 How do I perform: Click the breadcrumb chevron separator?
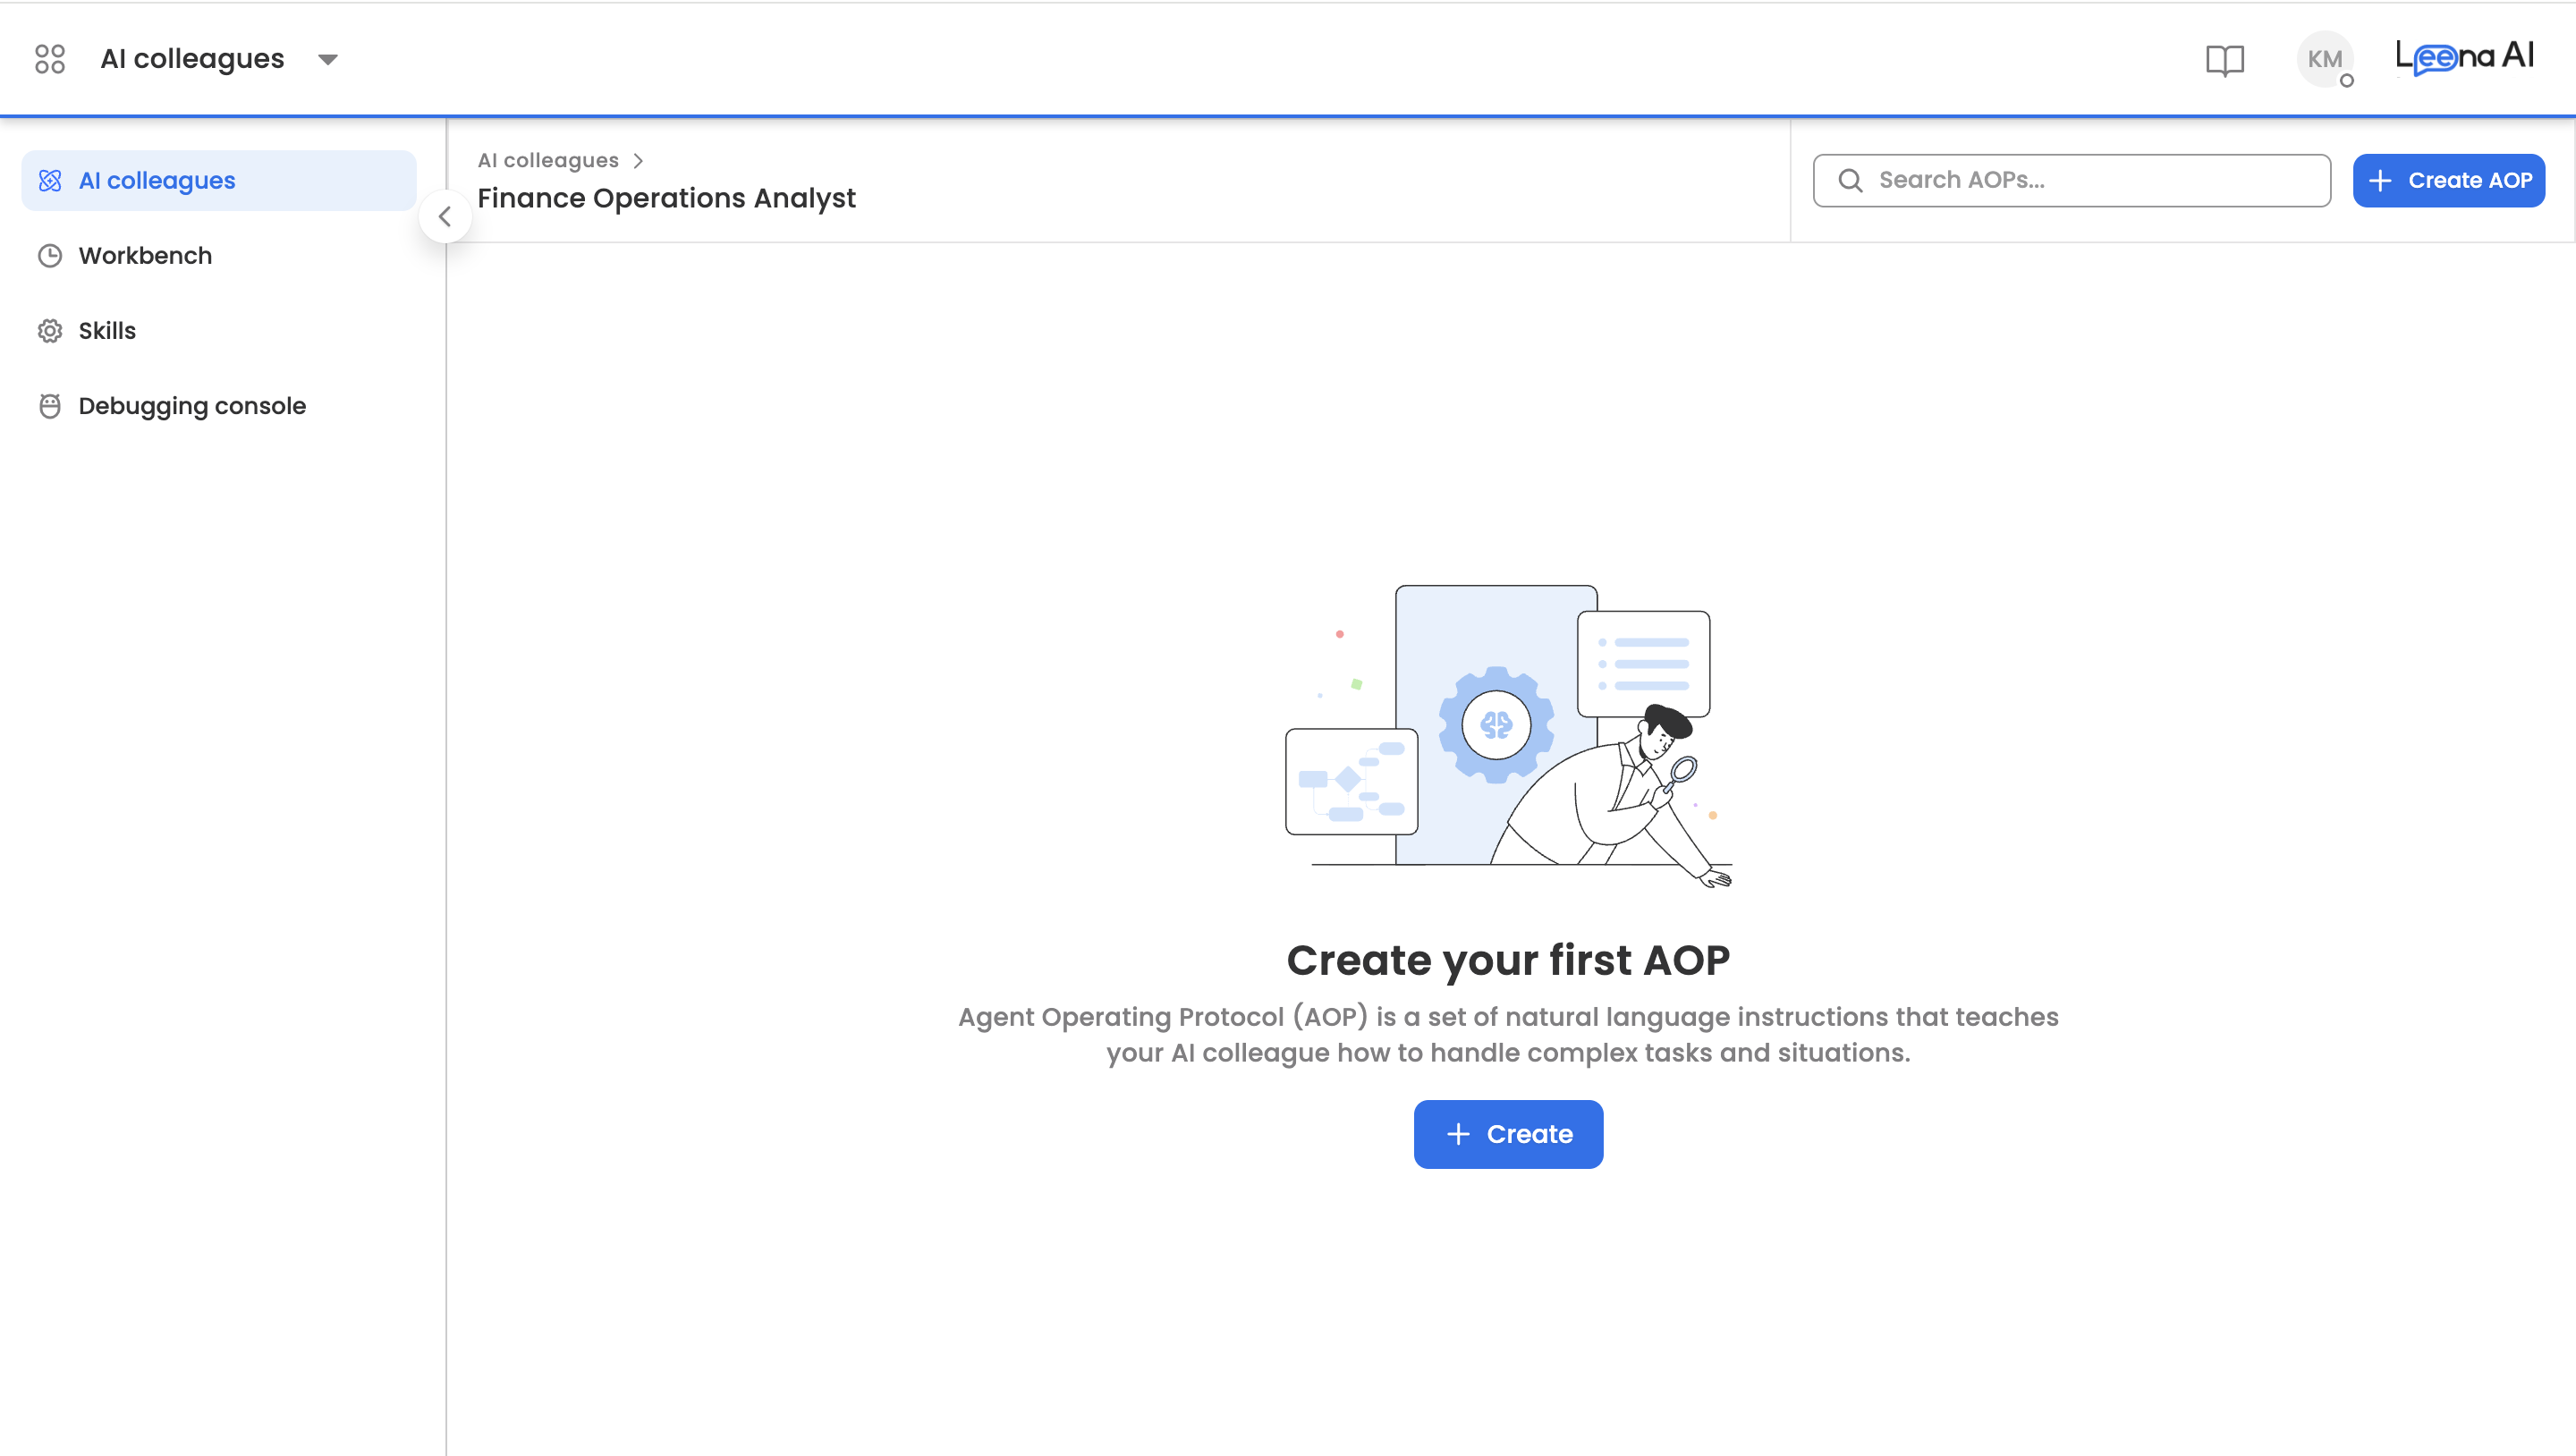pos(638,161)
